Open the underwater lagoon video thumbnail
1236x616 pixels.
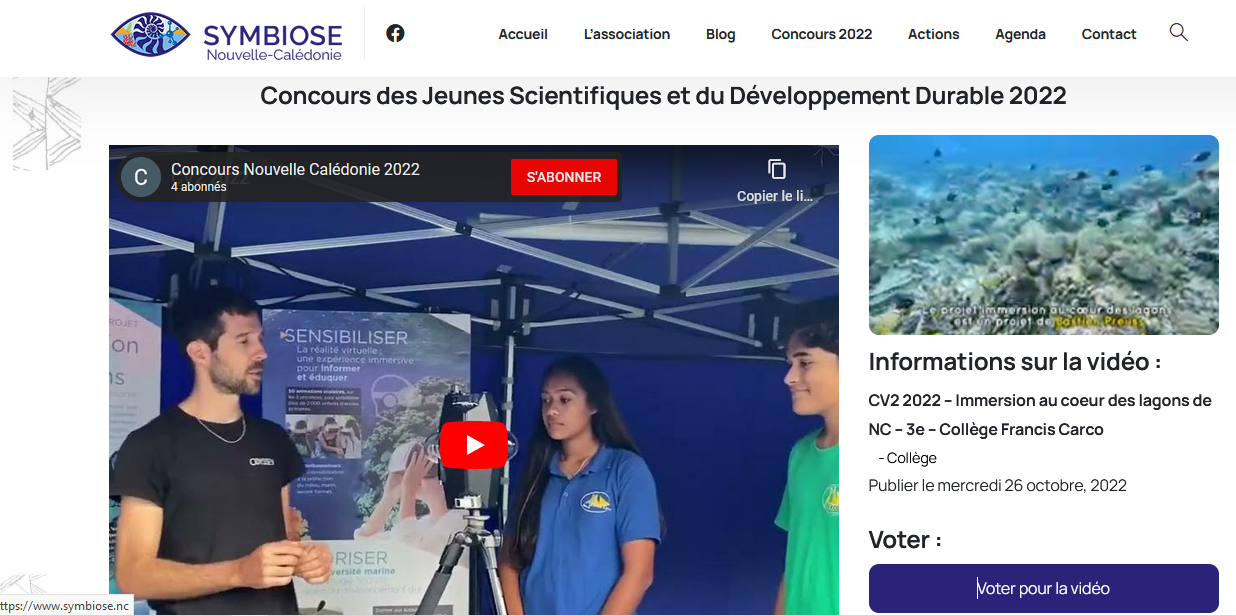tap(1044, 235)
